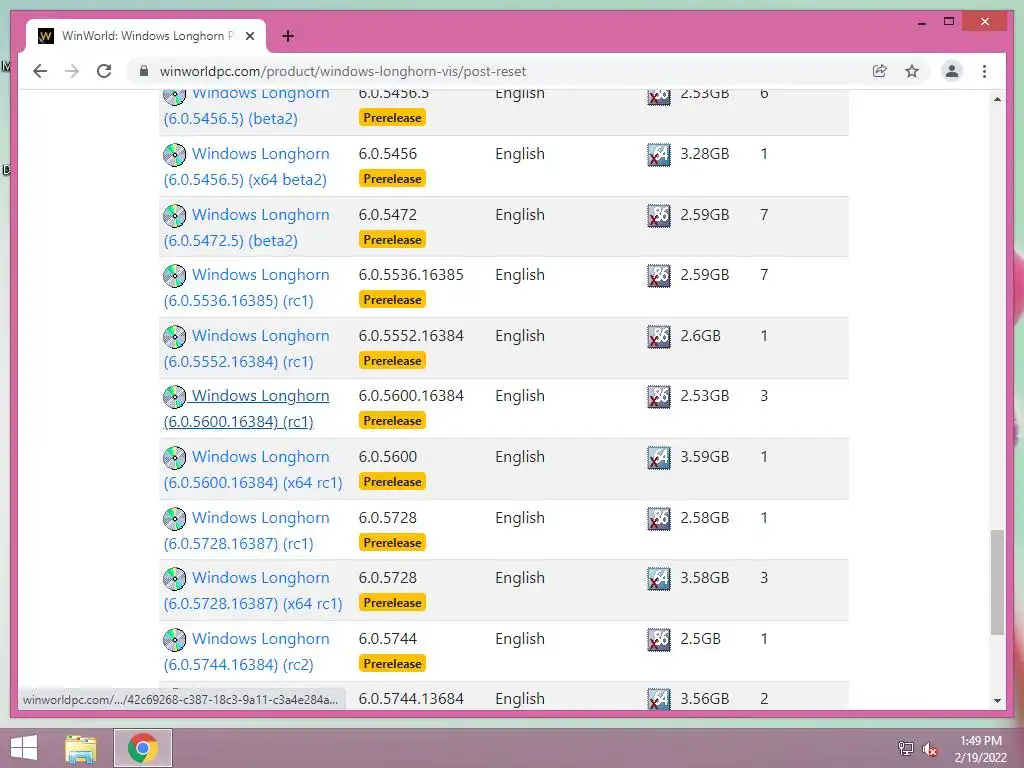1024x768 pixels.
Task: Click the x86 architecture icon beside 2.58GB
Action: coord(659,519)
